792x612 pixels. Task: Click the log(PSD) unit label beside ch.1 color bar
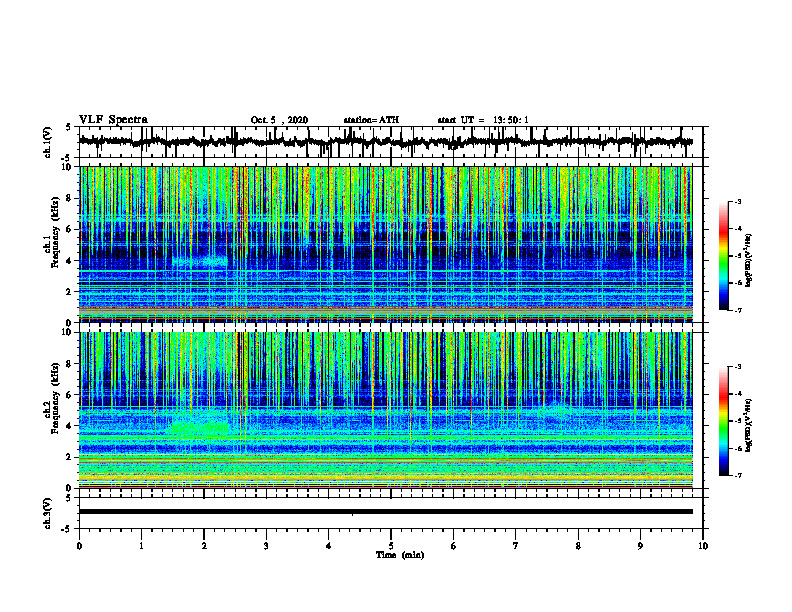[x=750, y=261]
